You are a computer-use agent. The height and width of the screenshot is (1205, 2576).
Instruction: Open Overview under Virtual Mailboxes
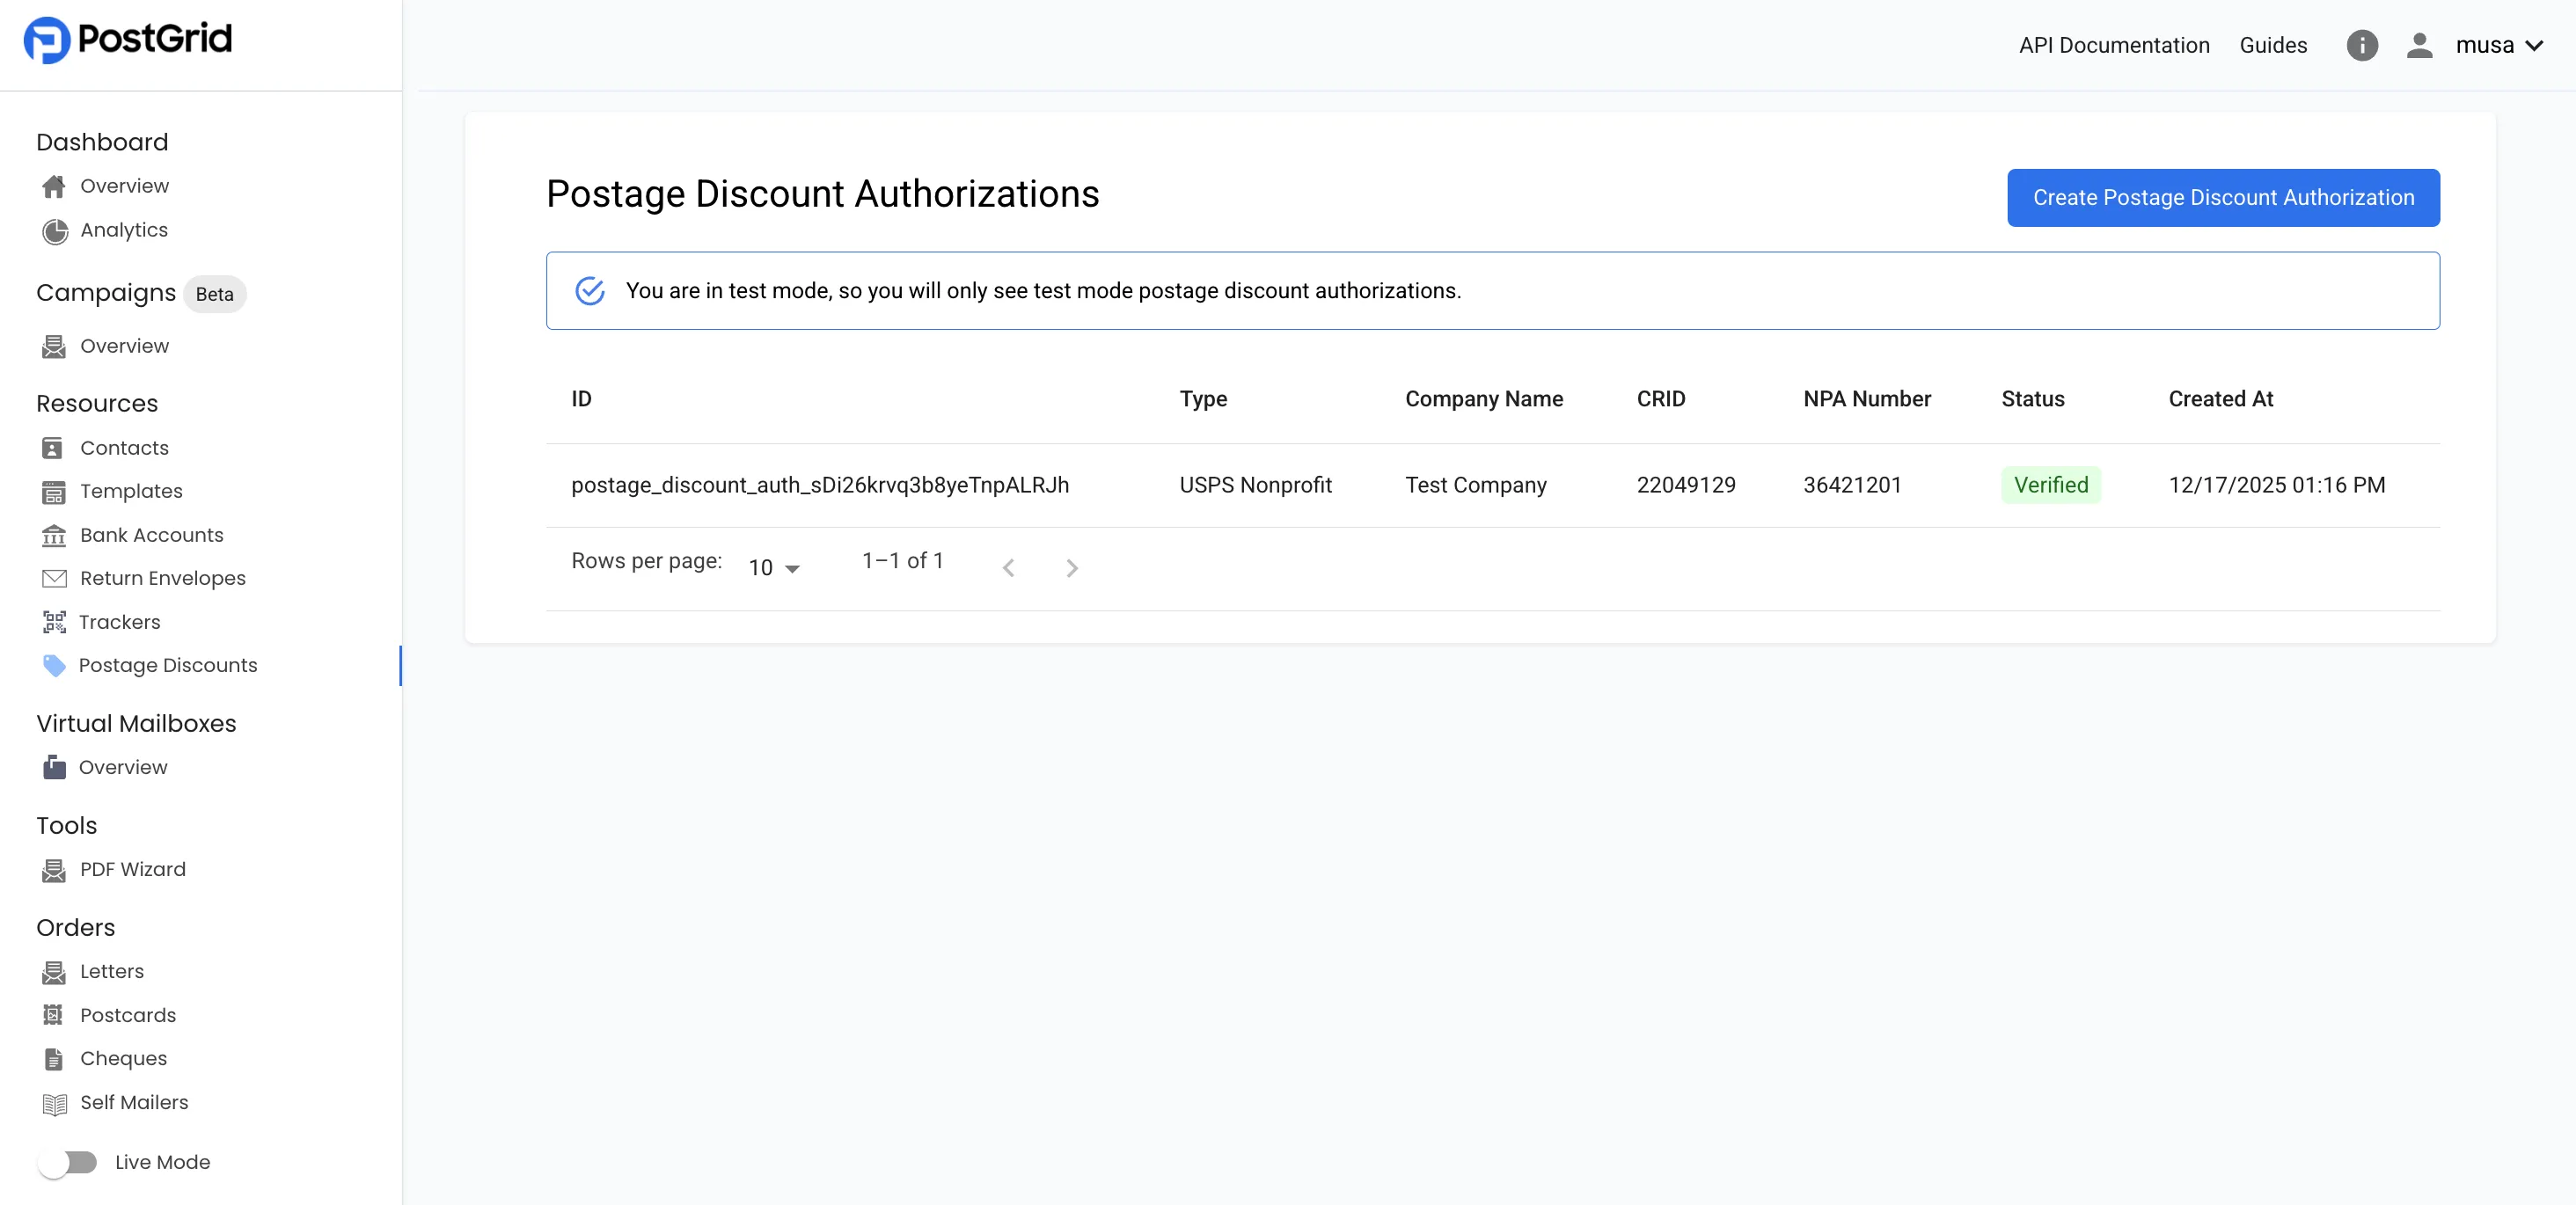click(124, 767)
